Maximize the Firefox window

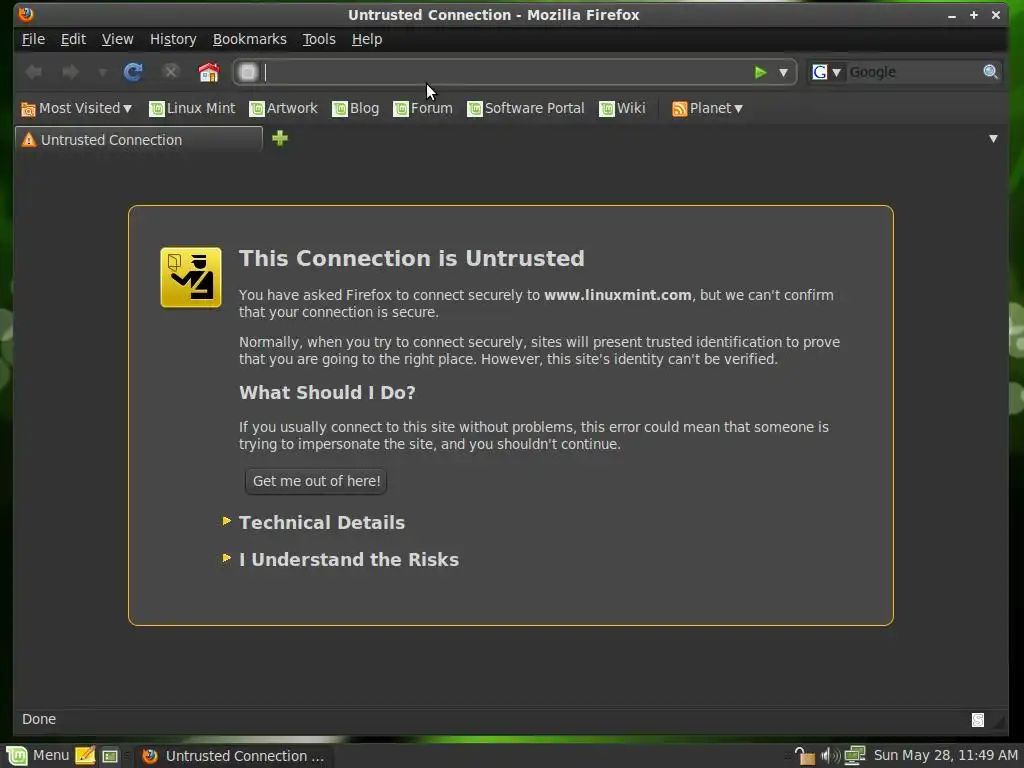974,15
